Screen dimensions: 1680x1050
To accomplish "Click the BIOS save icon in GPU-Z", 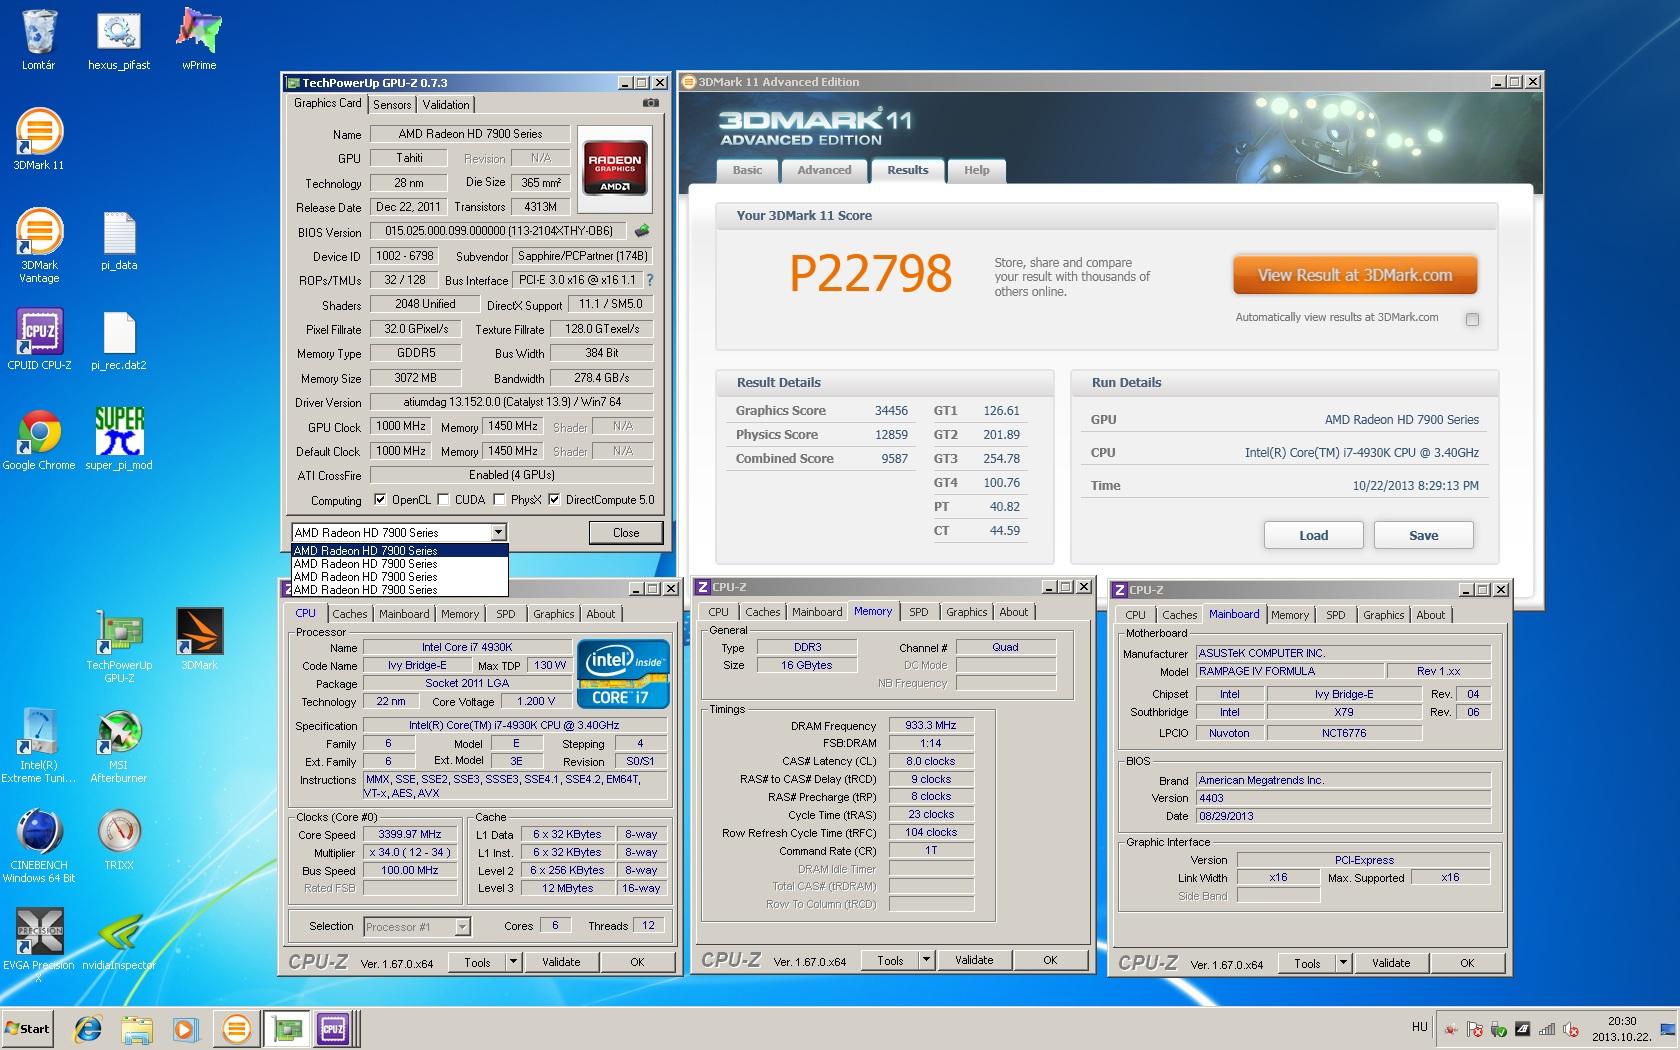I will coord(641,231).
